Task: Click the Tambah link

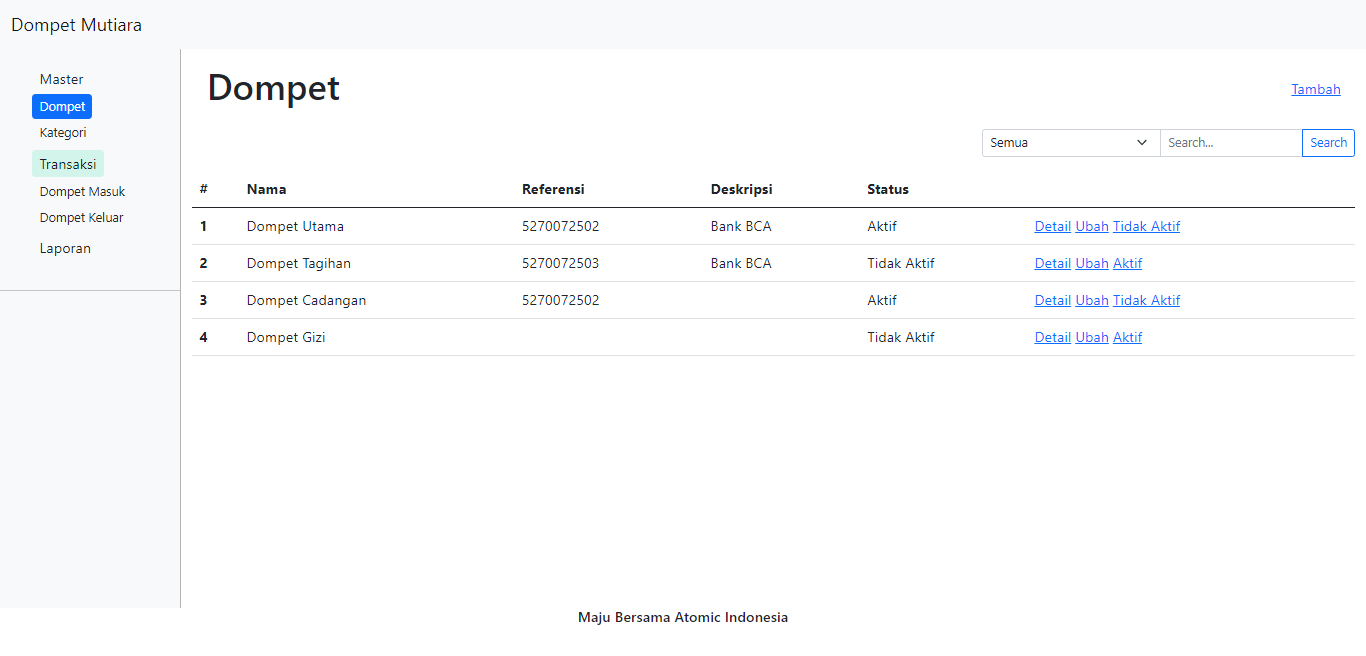Action: pos(1315,90)
